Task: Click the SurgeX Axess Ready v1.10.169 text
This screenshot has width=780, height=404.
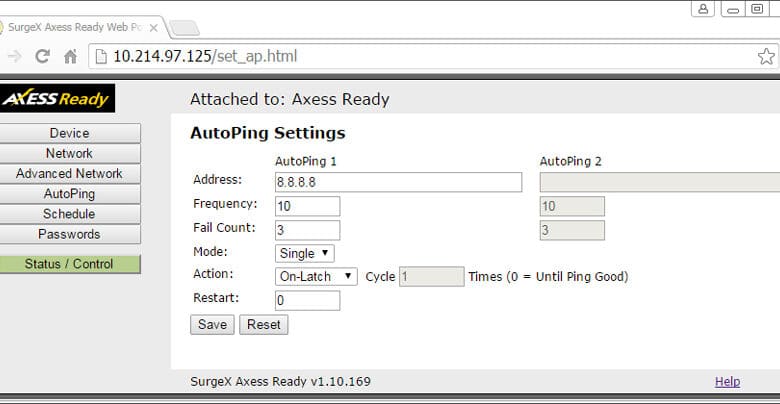Action: (281, 382)
